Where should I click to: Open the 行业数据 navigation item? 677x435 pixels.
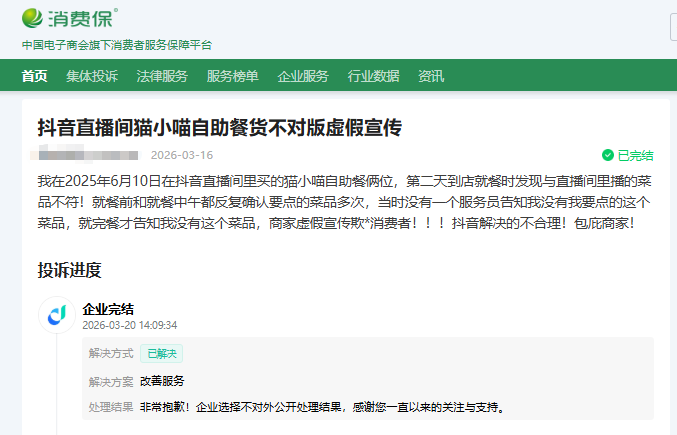click(x=373, y=76)
